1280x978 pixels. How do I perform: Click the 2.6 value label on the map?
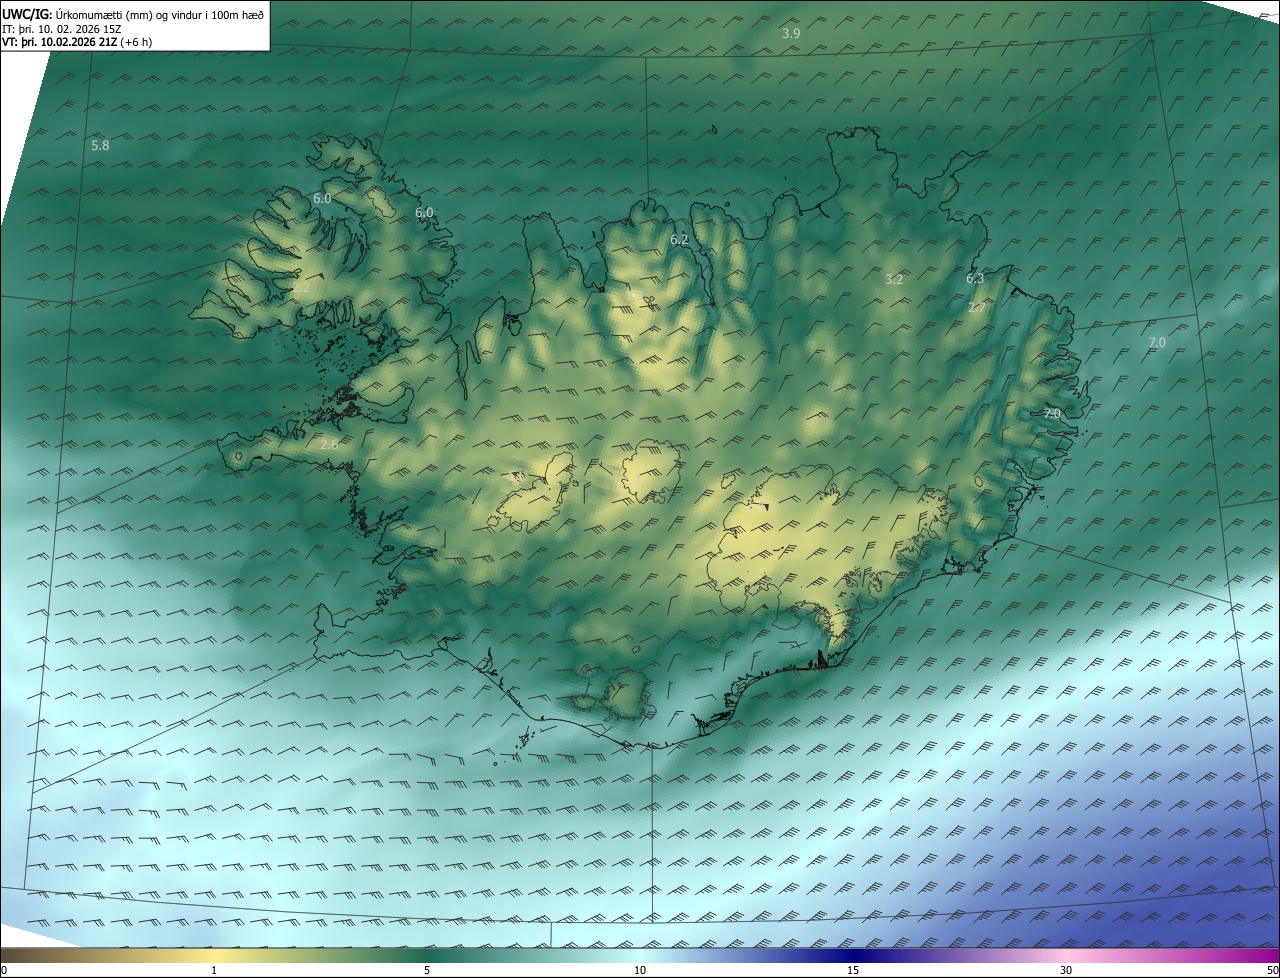pos(329,444)
